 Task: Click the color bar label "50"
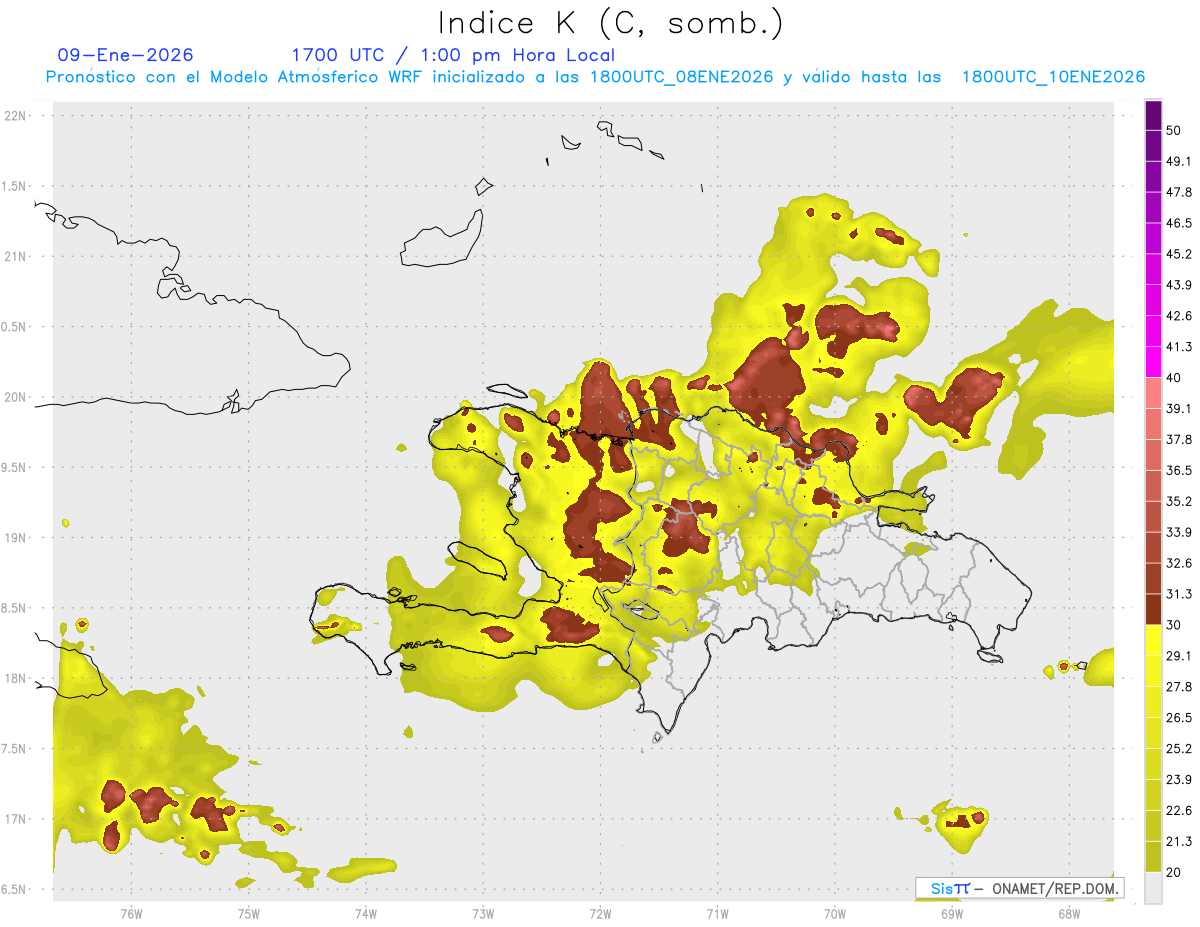[x=1174, y=130]
